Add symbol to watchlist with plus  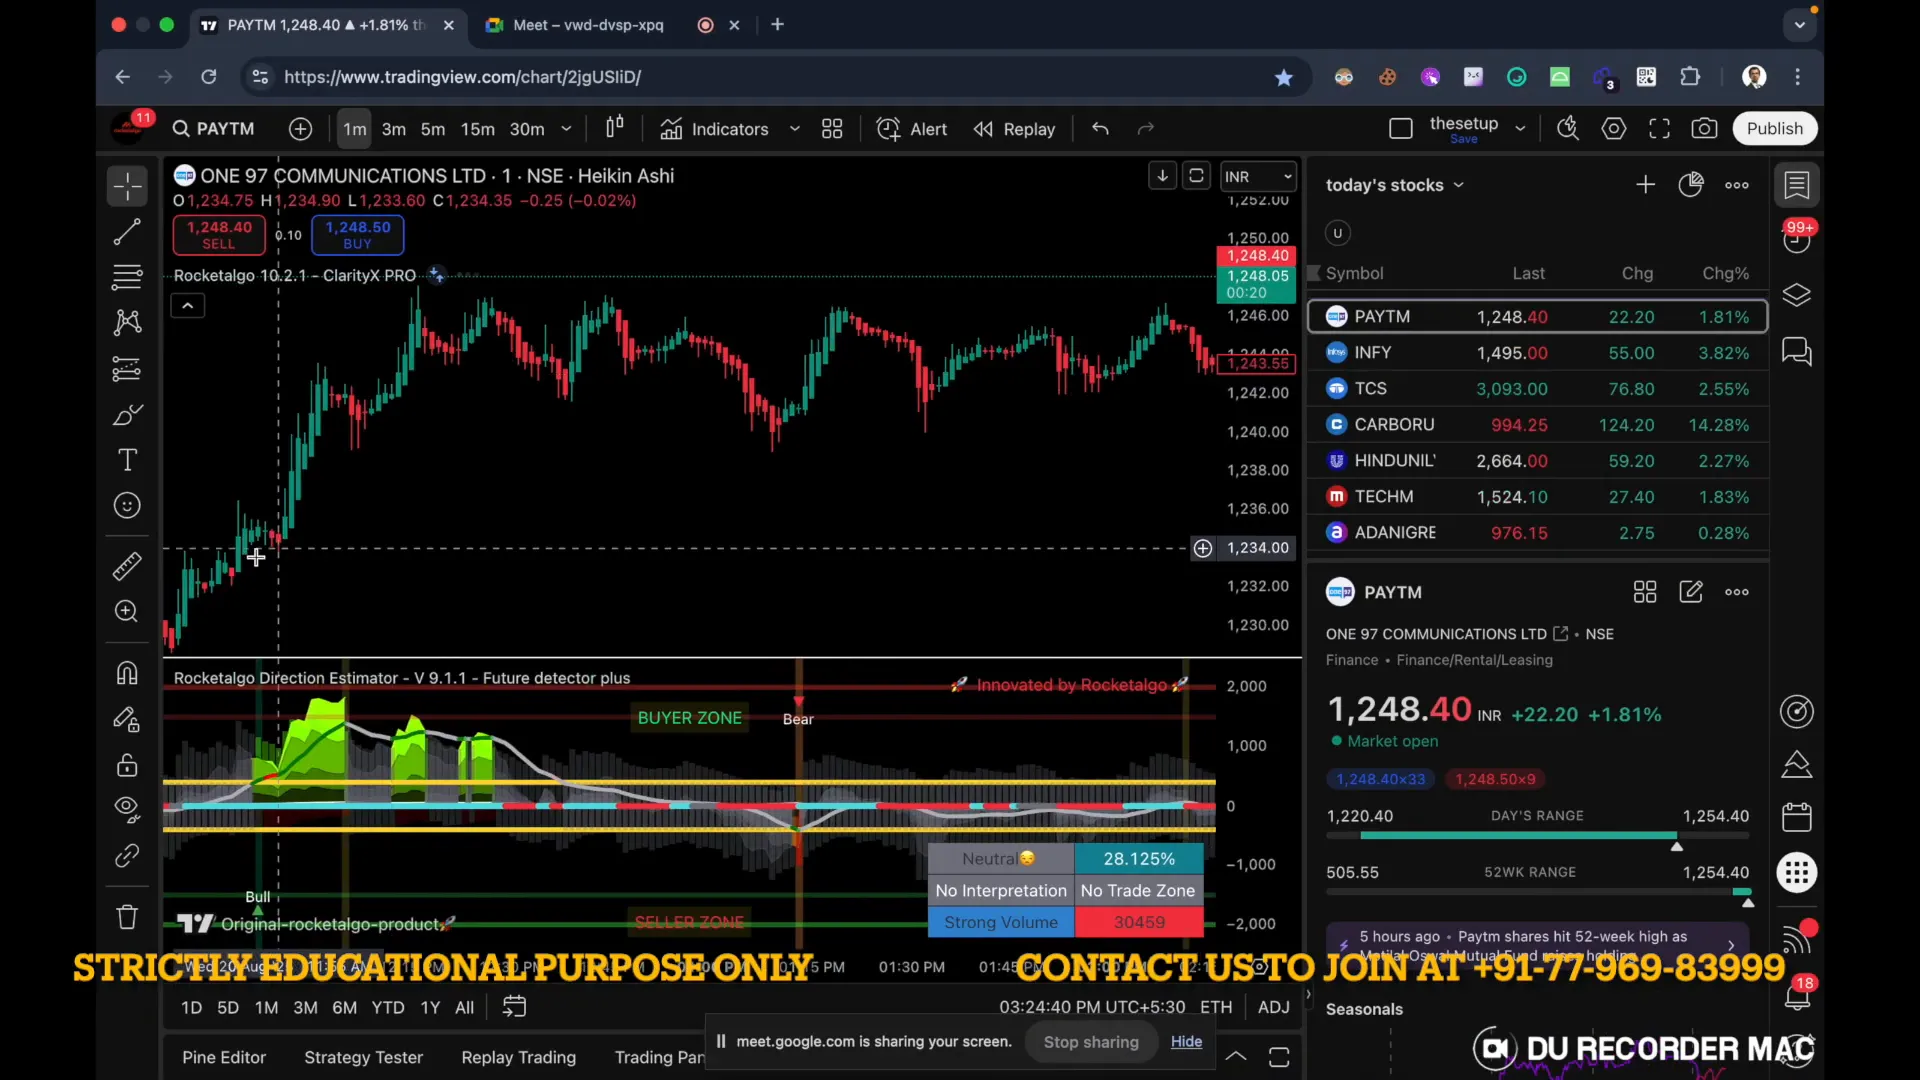[x=1645, y=185]
